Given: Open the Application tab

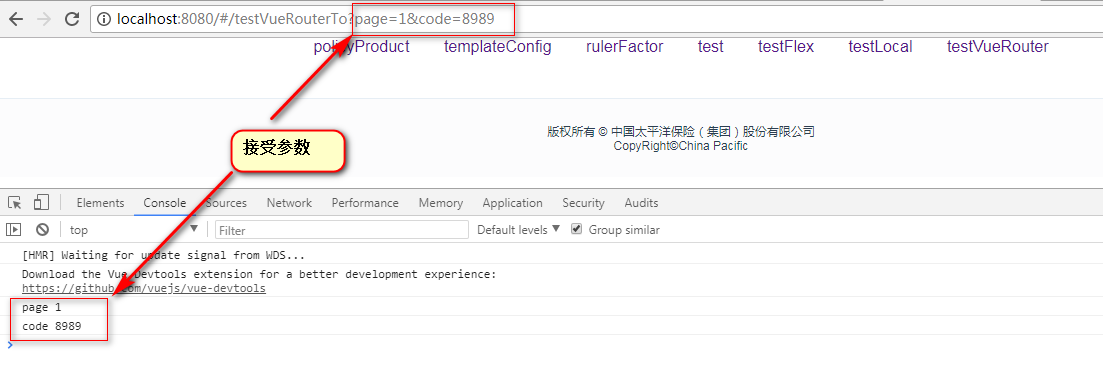Looking at the screenshot, I should tap(513, 203).
